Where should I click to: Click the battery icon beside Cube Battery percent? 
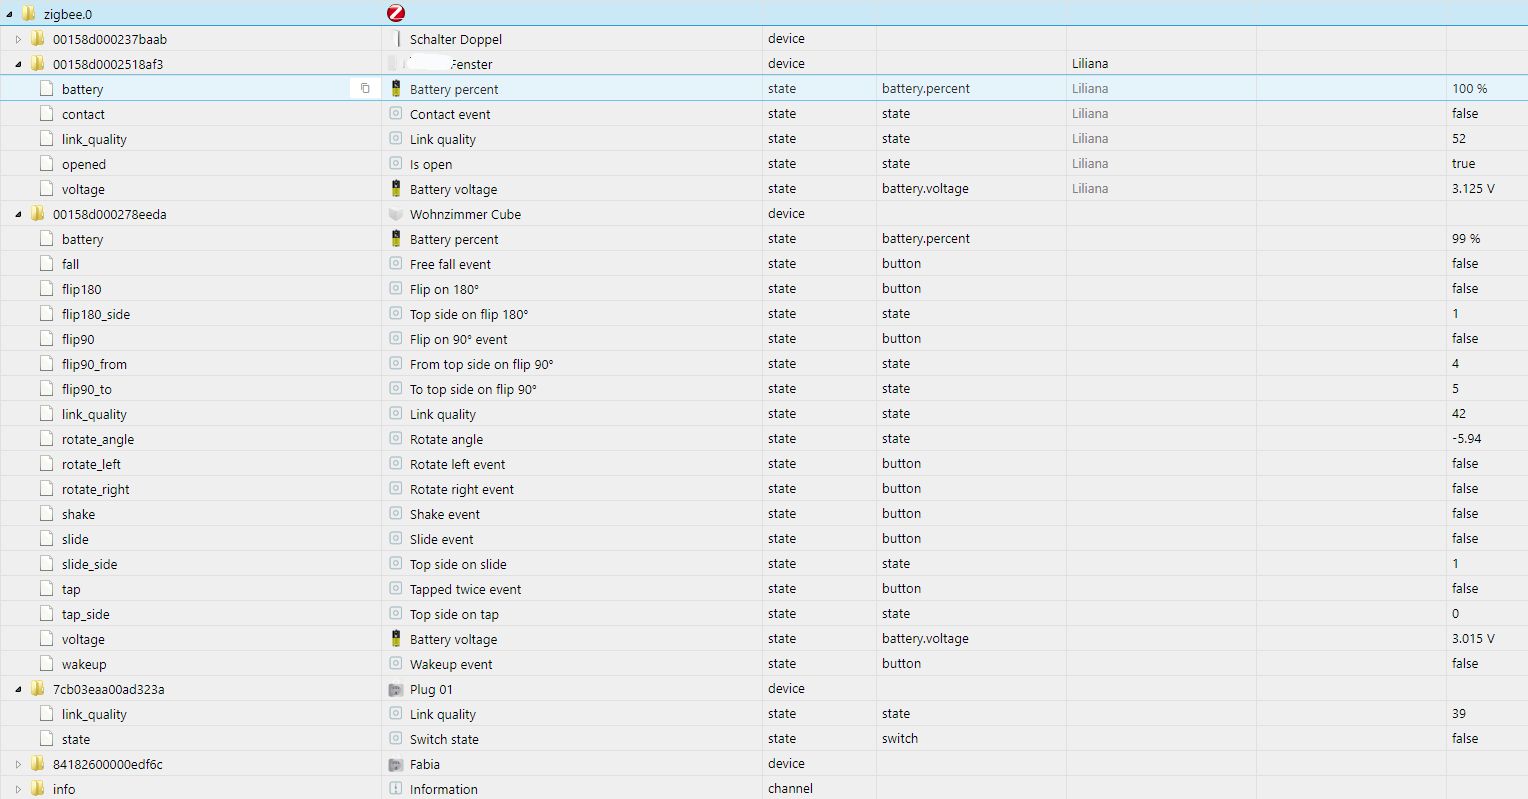395,238
